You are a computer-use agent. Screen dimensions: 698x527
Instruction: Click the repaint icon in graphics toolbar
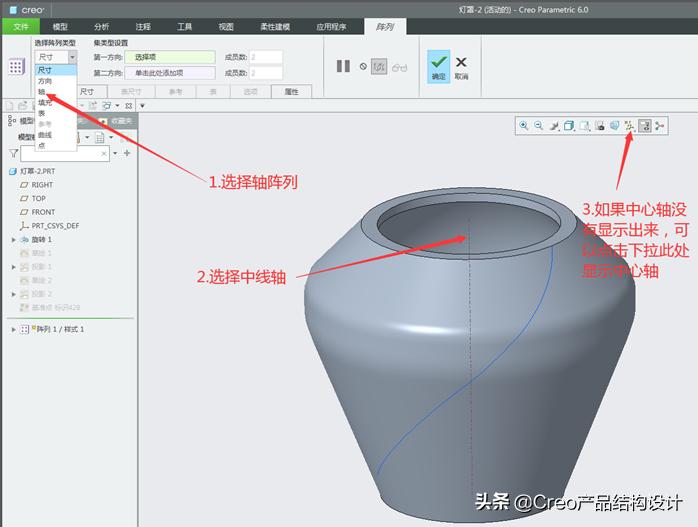tap(554, 126)
